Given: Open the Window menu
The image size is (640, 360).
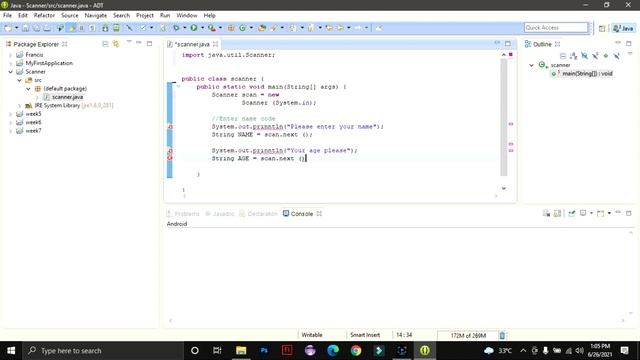Looking at the screenshot, I should point(187,16).
